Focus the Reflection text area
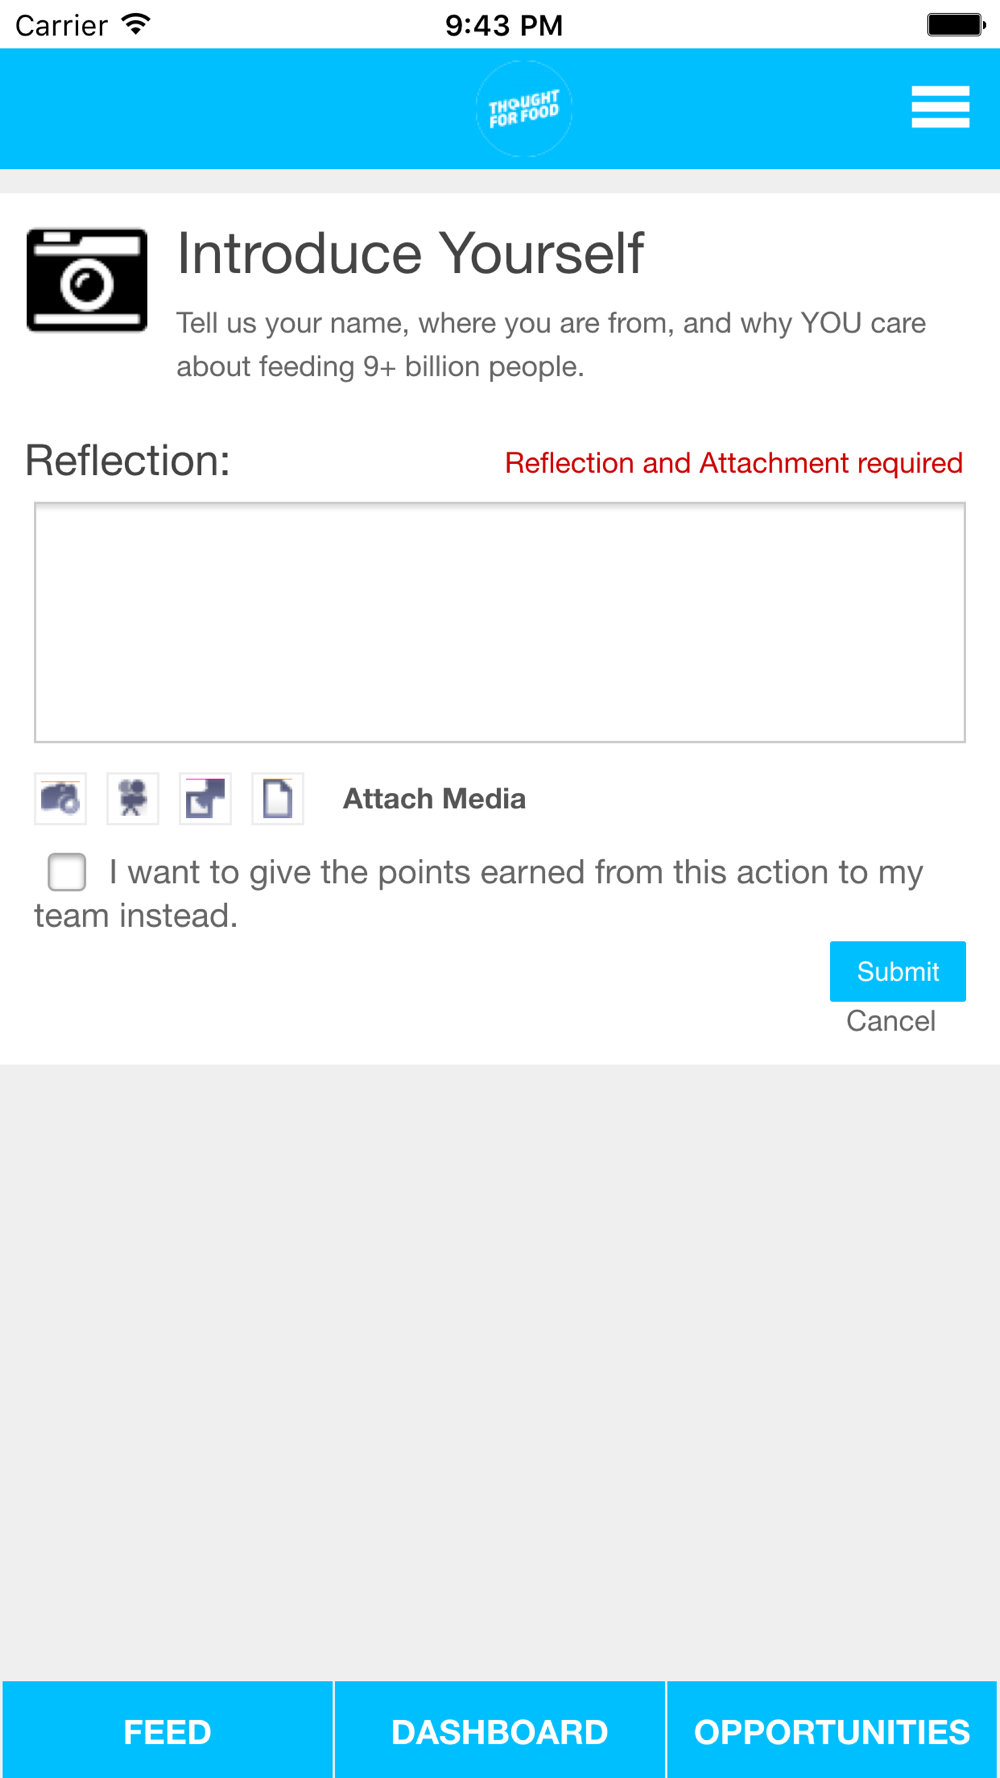Image resolution: width=1000 pixels, height=1778 pixels. pos(500,622)
